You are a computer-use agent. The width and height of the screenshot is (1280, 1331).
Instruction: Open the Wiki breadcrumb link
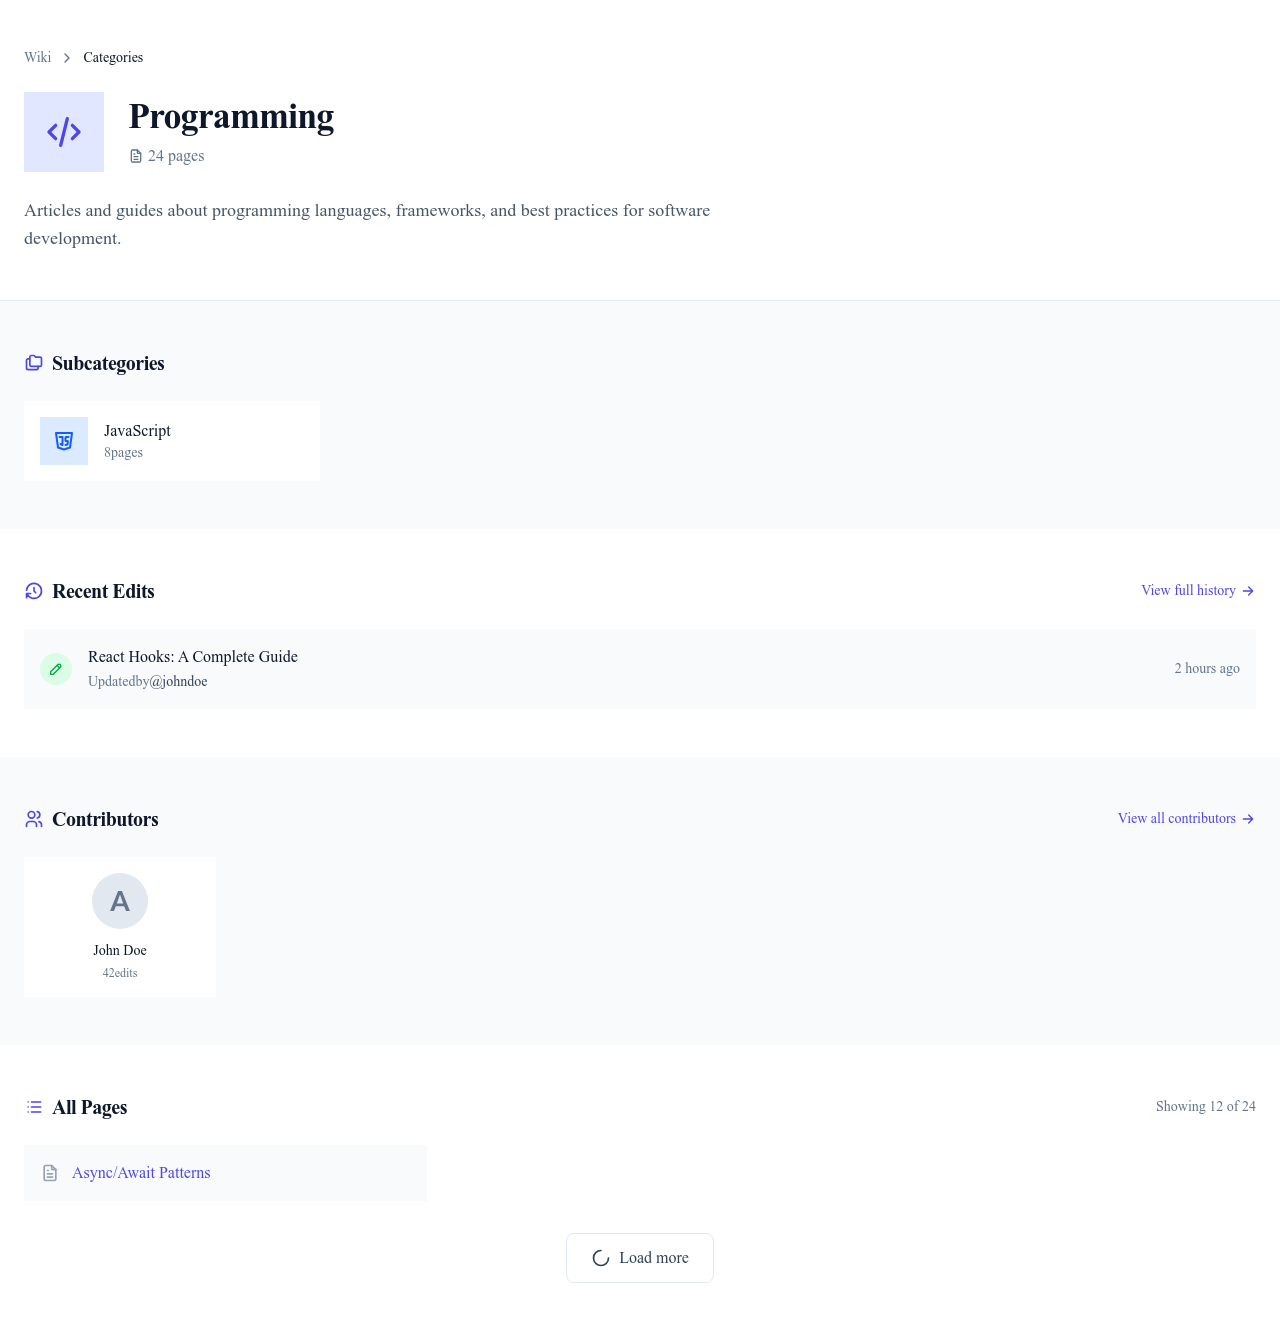click(37, 57)
